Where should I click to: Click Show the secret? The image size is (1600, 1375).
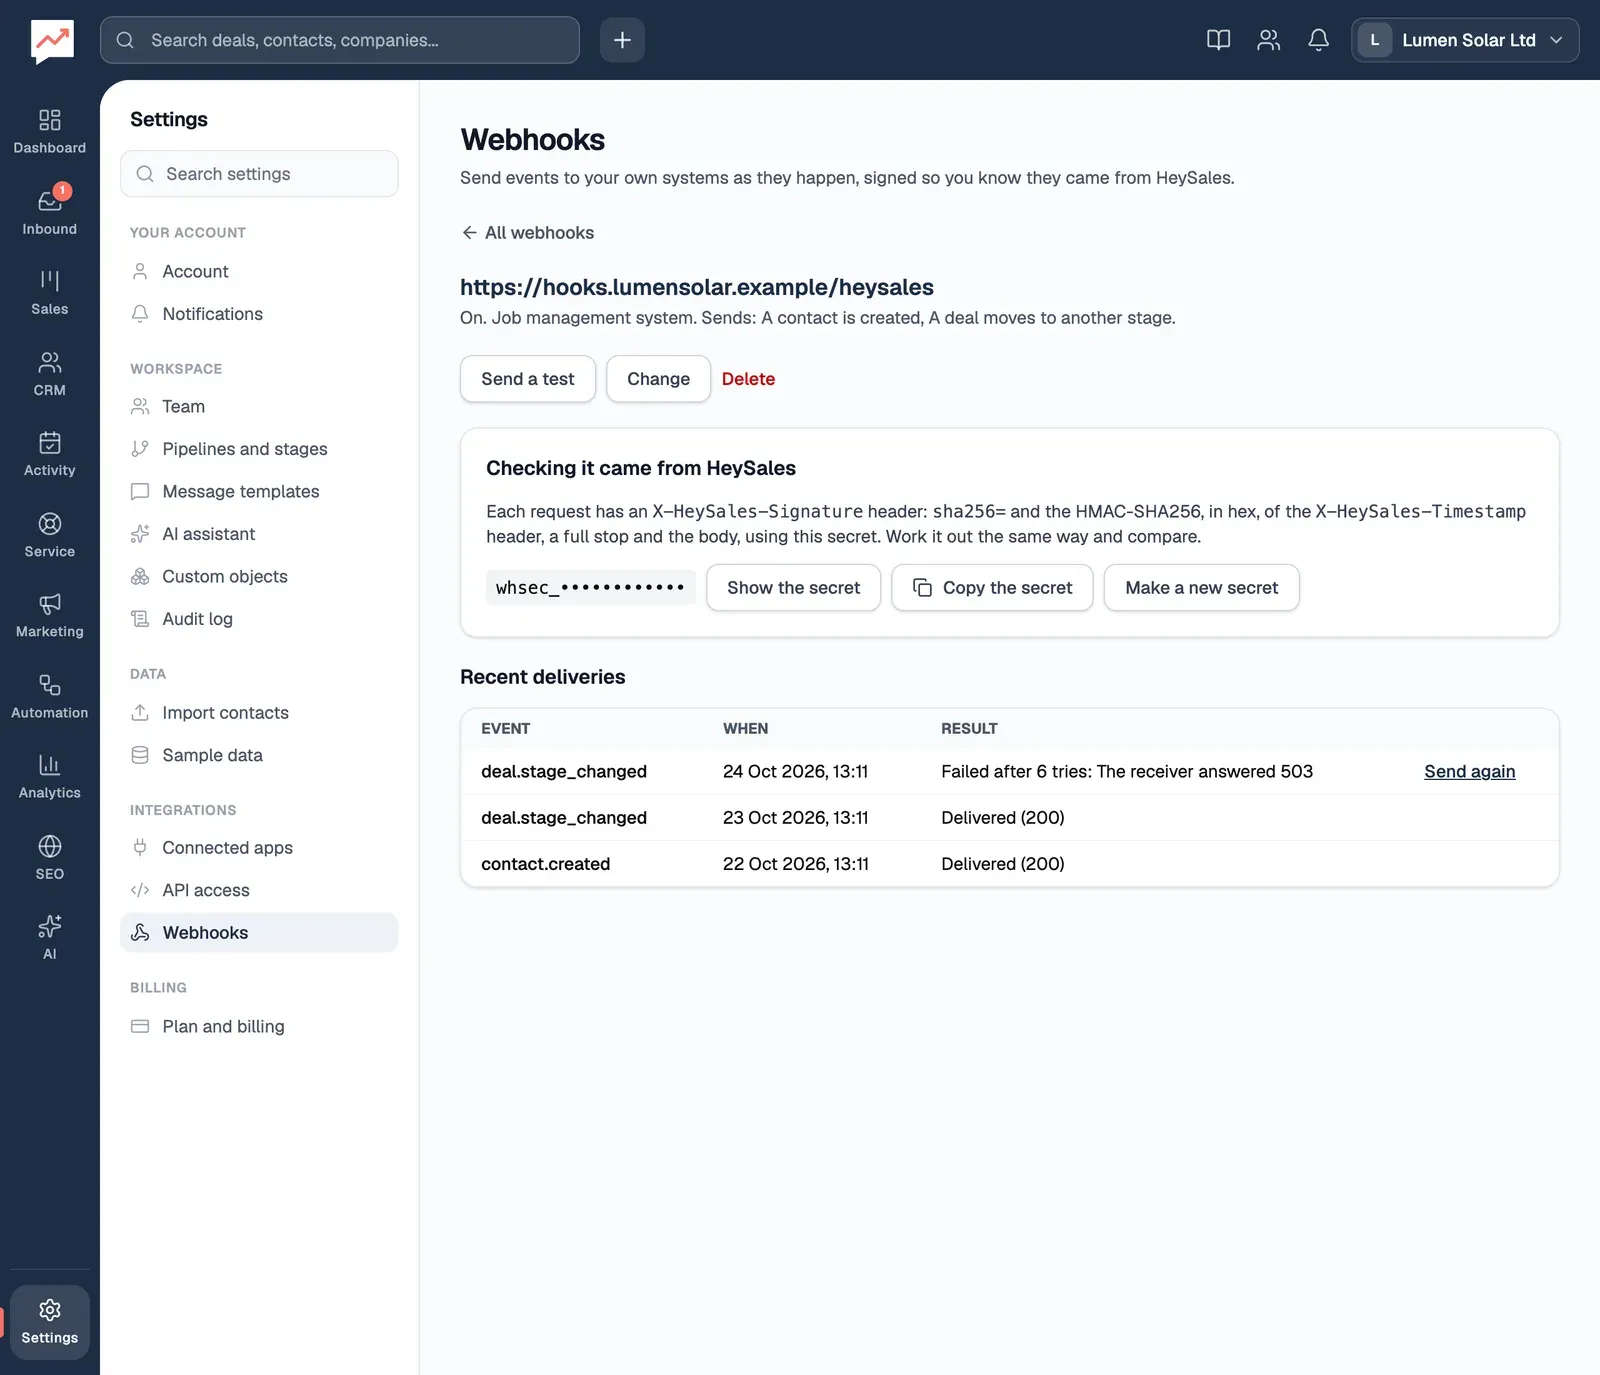click(x=793, y=588)
